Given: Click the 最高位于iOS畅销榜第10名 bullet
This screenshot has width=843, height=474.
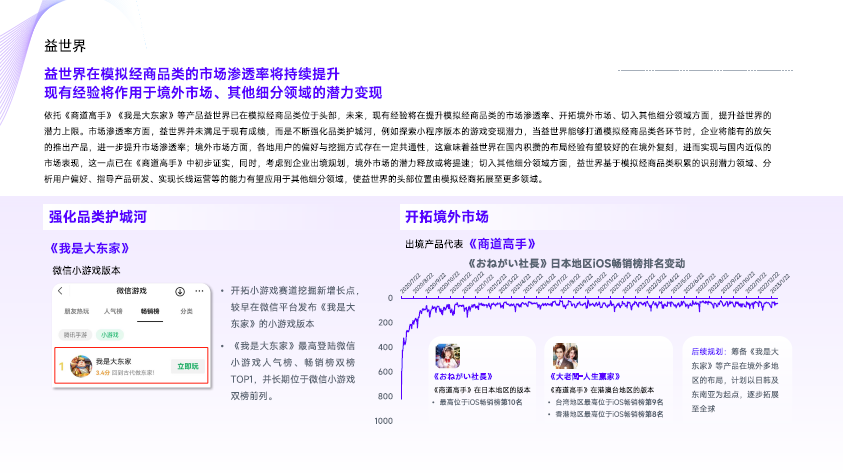Looking at the screenshot, I should click(481, 402).
